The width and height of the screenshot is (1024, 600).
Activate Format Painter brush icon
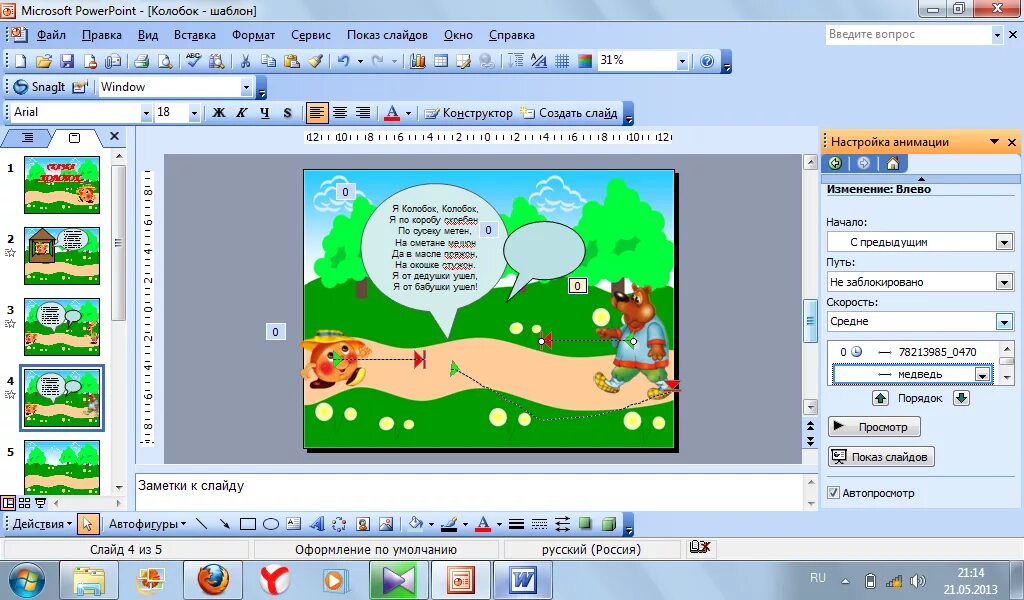click(x=315, y=61)
